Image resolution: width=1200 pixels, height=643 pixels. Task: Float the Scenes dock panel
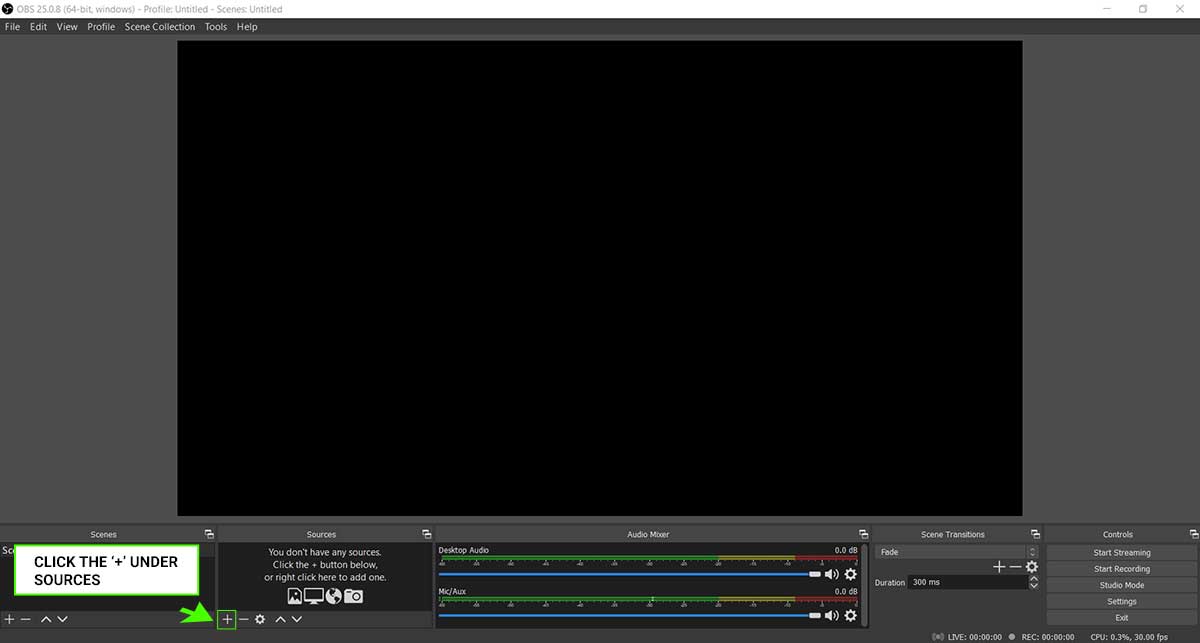pyautogui.click(x=209, y=534)
